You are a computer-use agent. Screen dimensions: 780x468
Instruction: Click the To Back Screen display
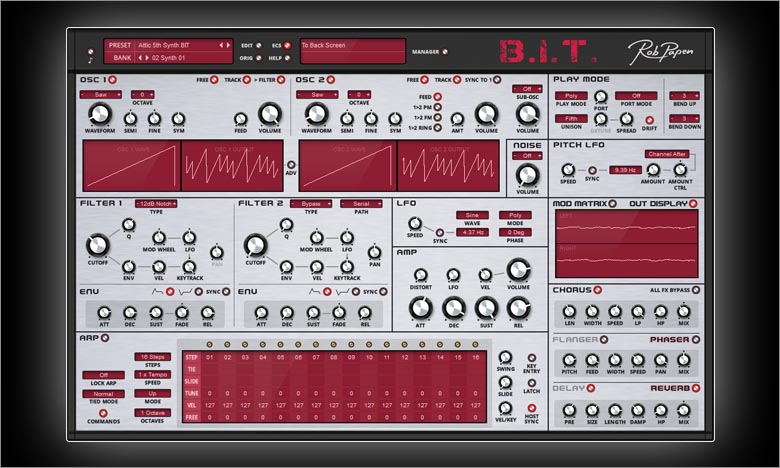point(353,51)
